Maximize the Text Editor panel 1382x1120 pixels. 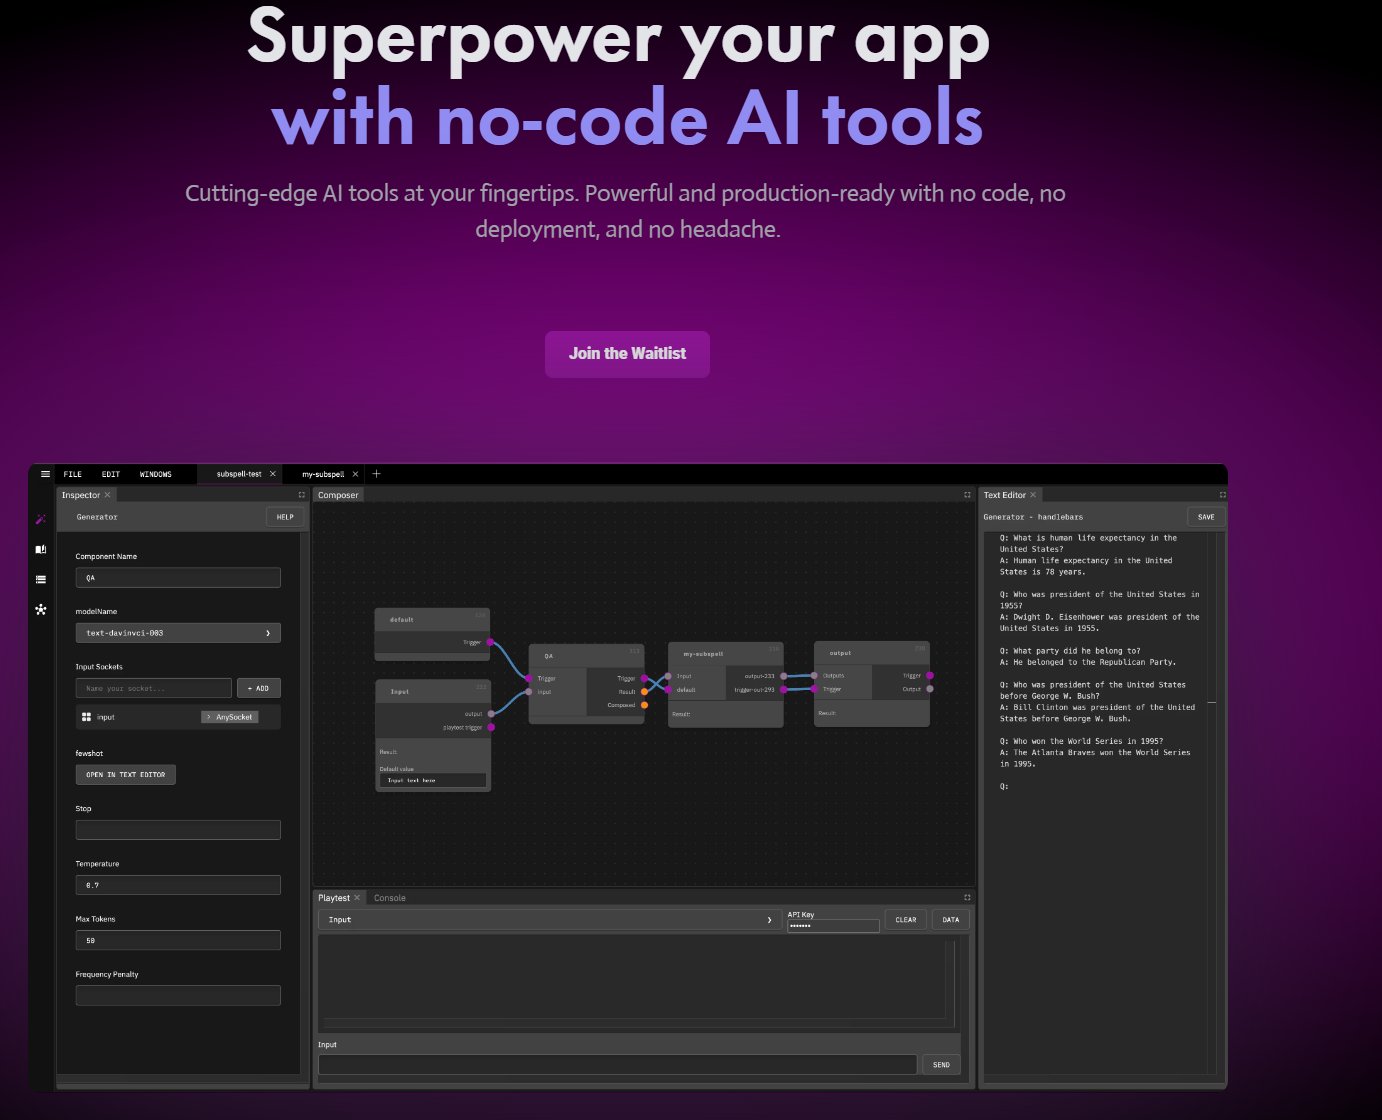pos(1222,495)
